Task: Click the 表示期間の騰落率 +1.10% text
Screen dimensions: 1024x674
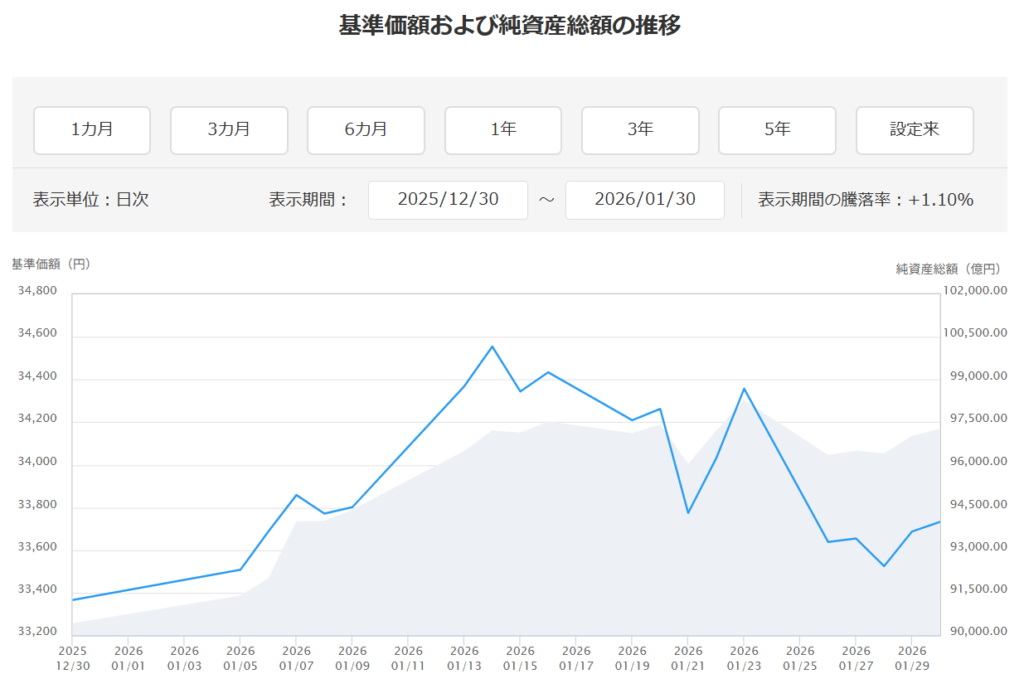Action: [x=865, y=200]
